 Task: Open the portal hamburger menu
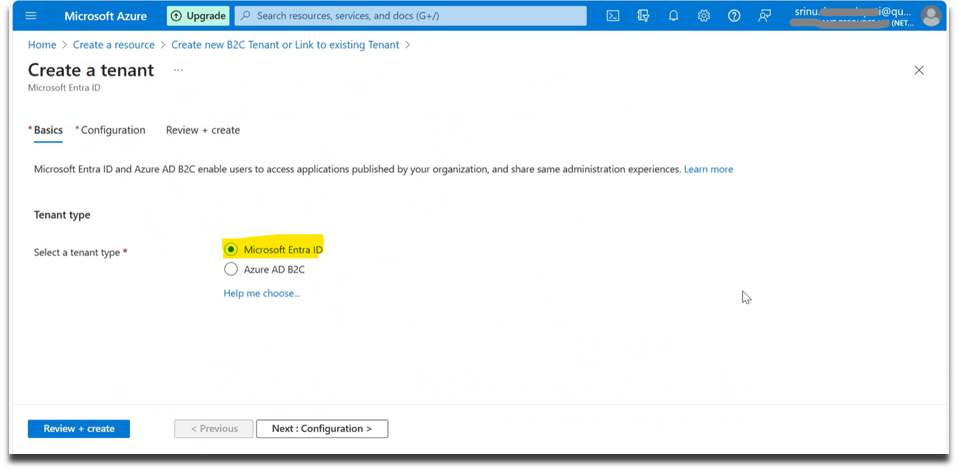coord(31,16)
